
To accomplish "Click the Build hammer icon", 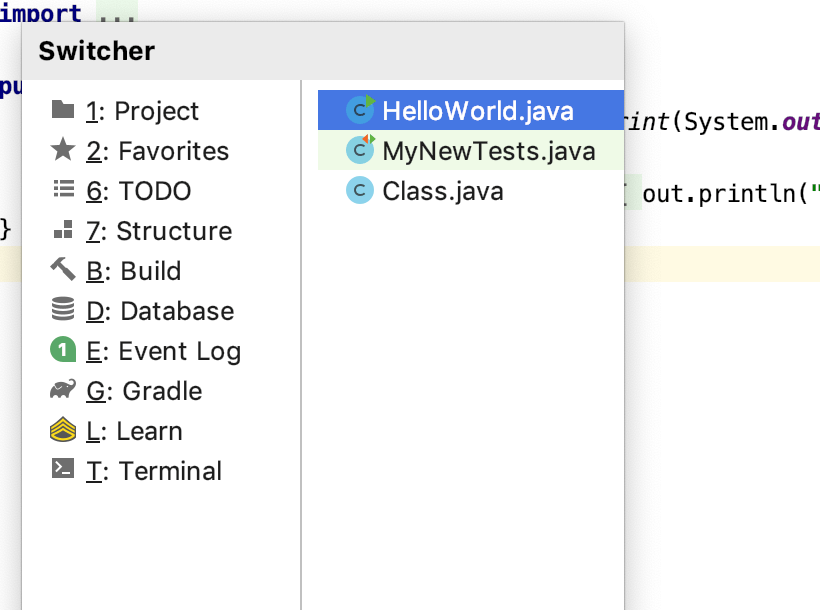I will tap(63, 269).
